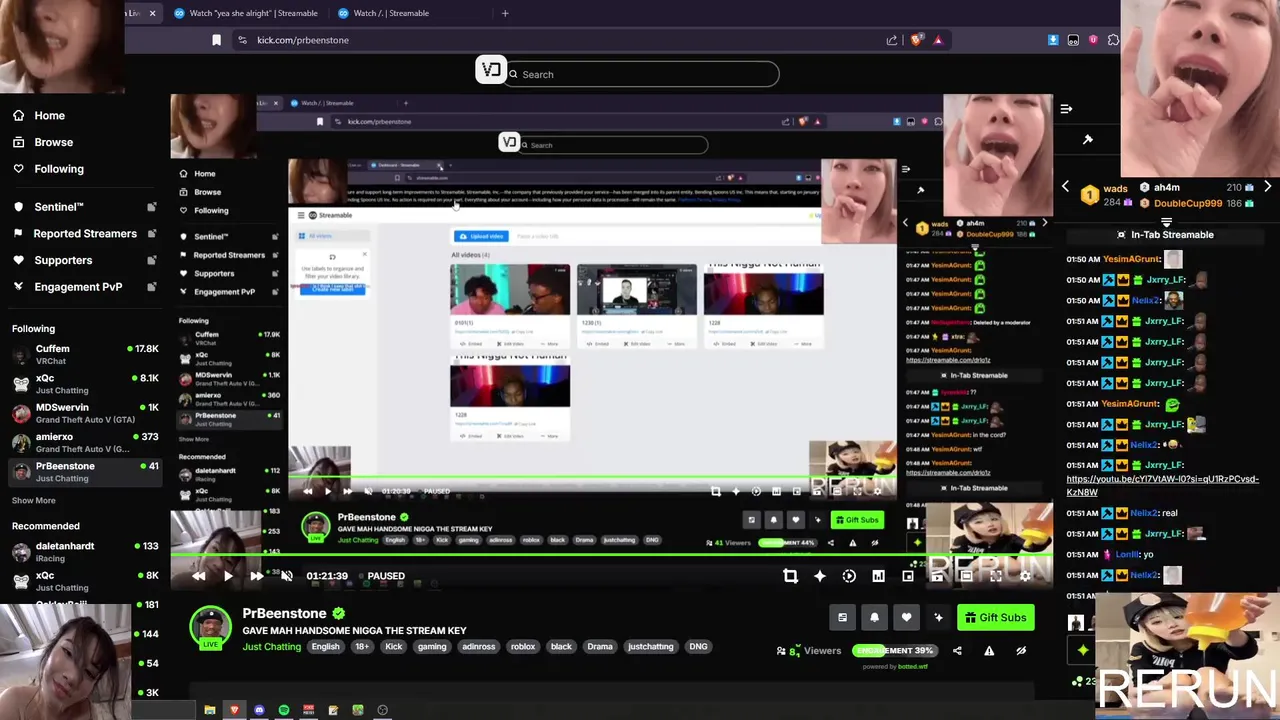Open the Home page in sidebar

coord(40,115)
